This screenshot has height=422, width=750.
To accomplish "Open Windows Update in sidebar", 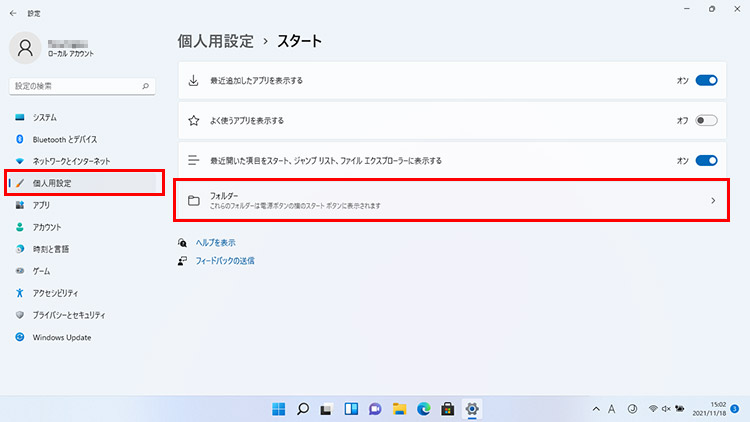I will coord(61,337).
